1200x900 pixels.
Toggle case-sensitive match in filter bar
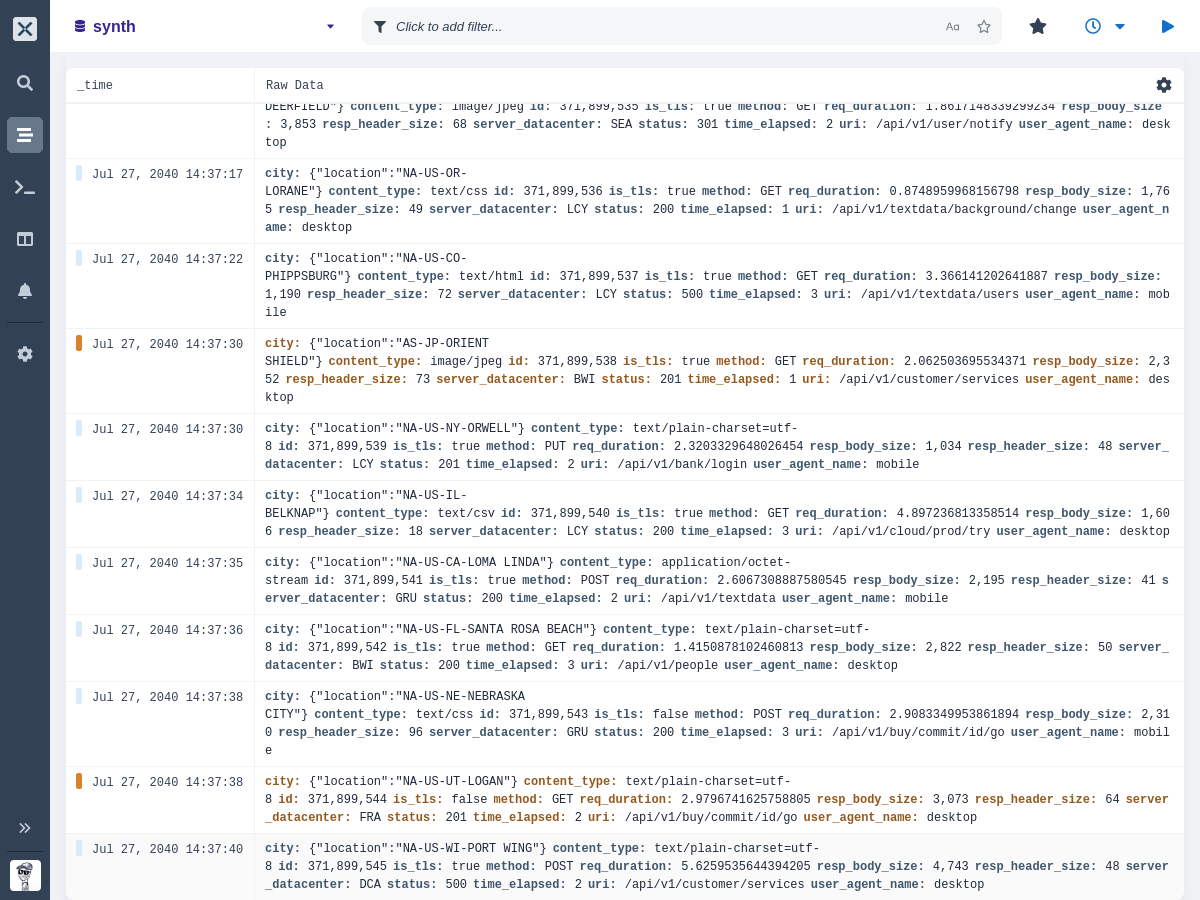coord(952,27)
